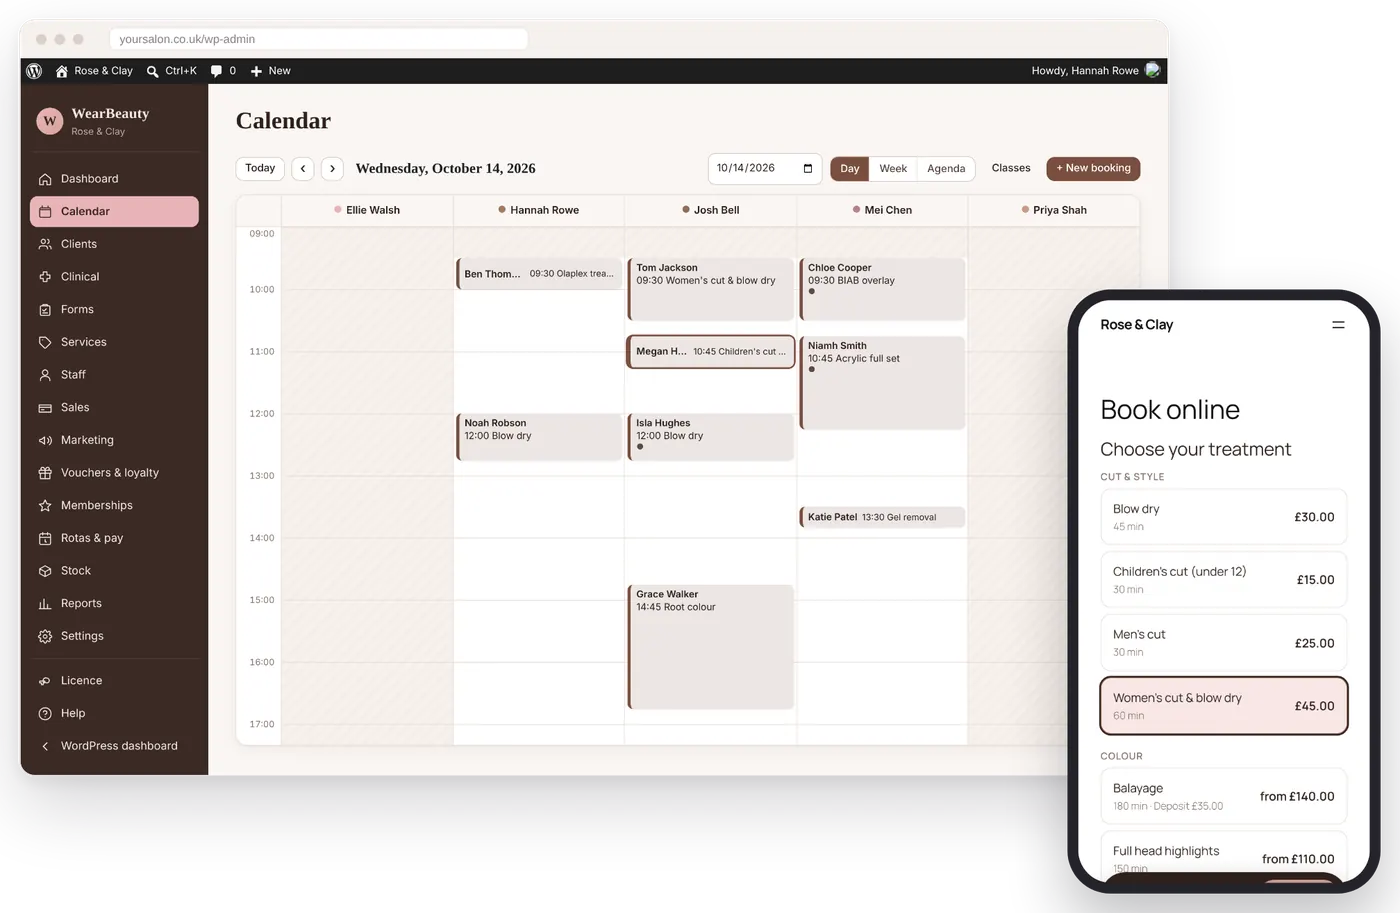Open Megan H... Children's cut appointment
This screenshot has width=1400, height=913.
710,352
